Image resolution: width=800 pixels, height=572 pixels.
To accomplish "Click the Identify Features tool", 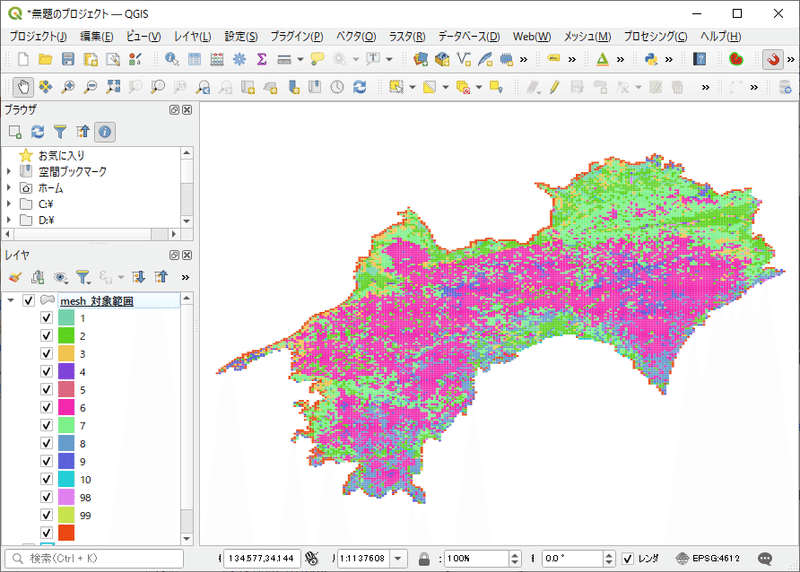I will point(172,60).
